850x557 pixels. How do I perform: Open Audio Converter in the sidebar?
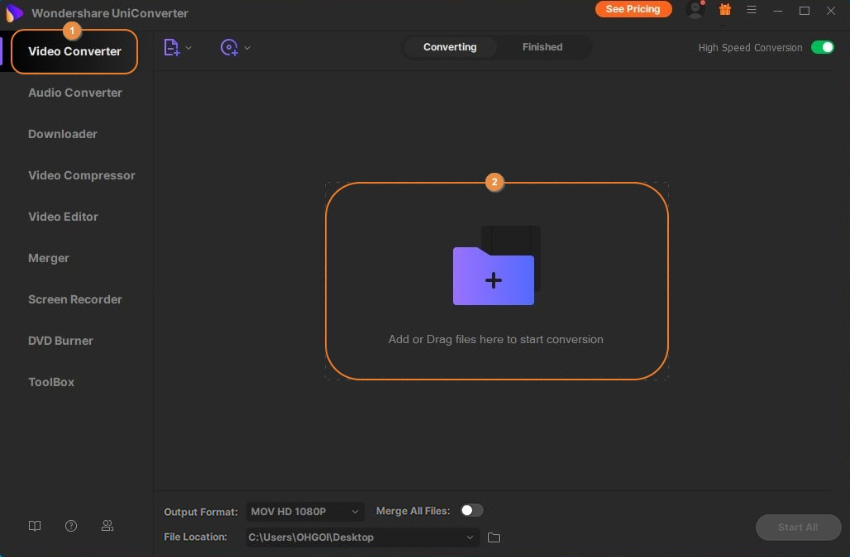point(75,93)
